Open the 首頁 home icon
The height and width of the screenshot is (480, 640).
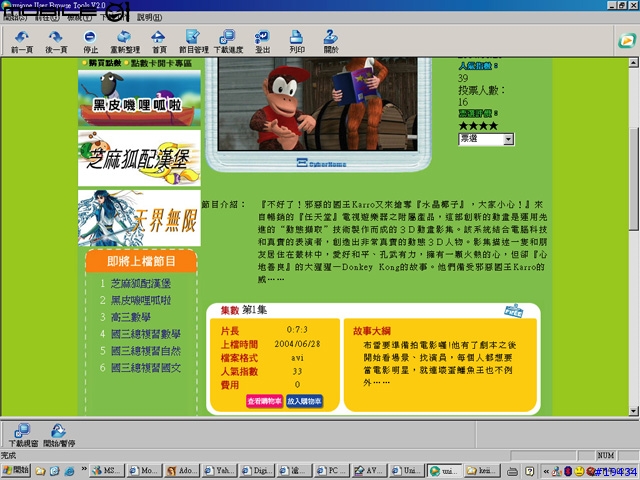click(x=159, y=41)
